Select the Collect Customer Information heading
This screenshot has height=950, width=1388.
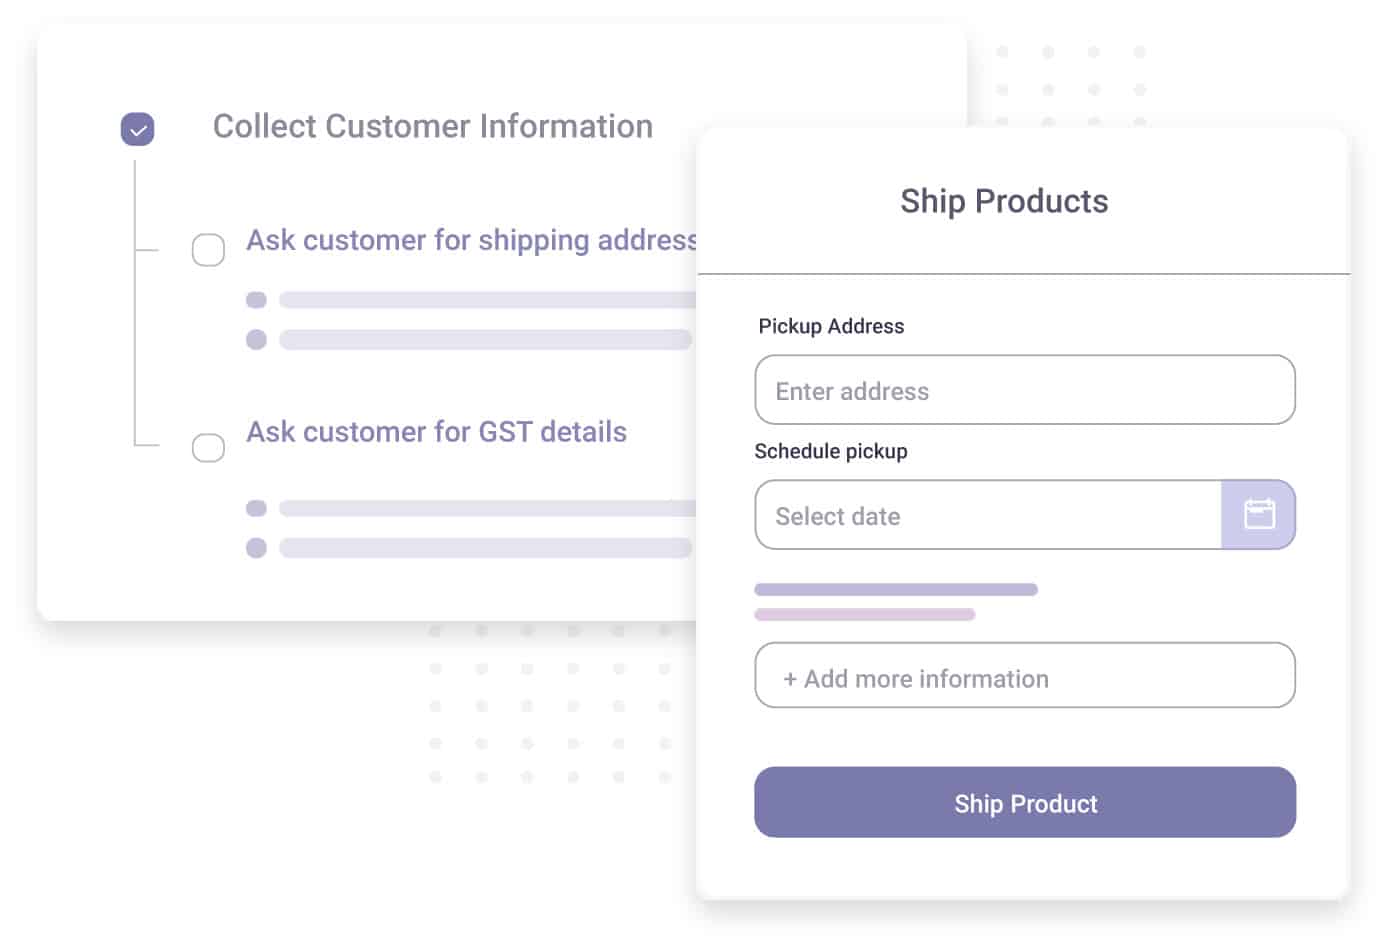(432, 127)
